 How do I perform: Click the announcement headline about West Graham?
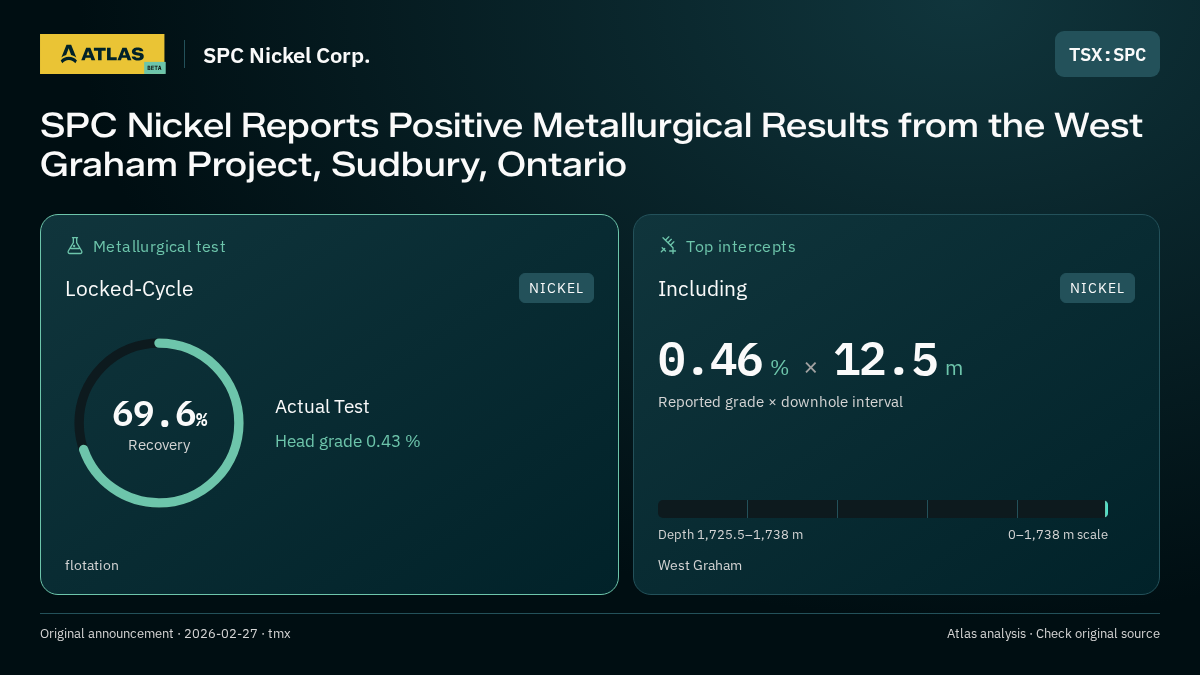click(x=591, y=145)
